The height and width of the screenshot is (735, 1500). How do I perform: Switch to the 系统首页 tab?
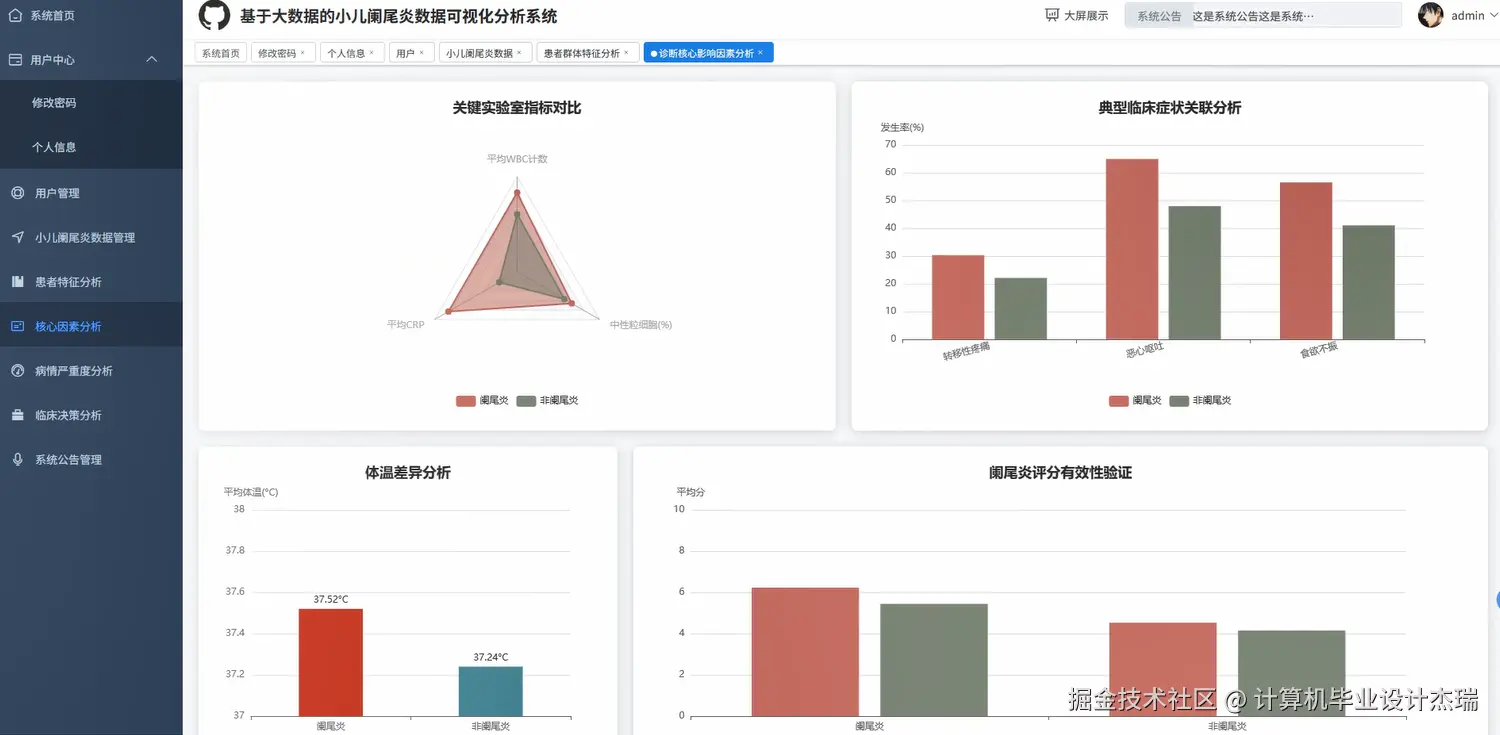220,53
